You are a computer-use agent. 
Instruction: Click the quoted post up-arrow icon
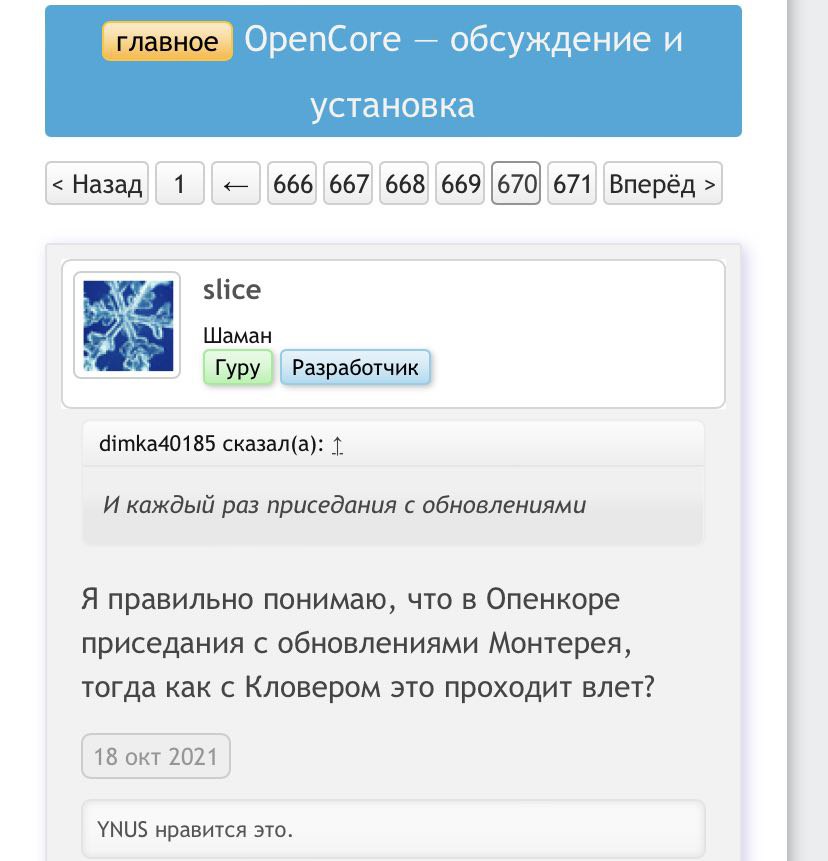point(337,445)
